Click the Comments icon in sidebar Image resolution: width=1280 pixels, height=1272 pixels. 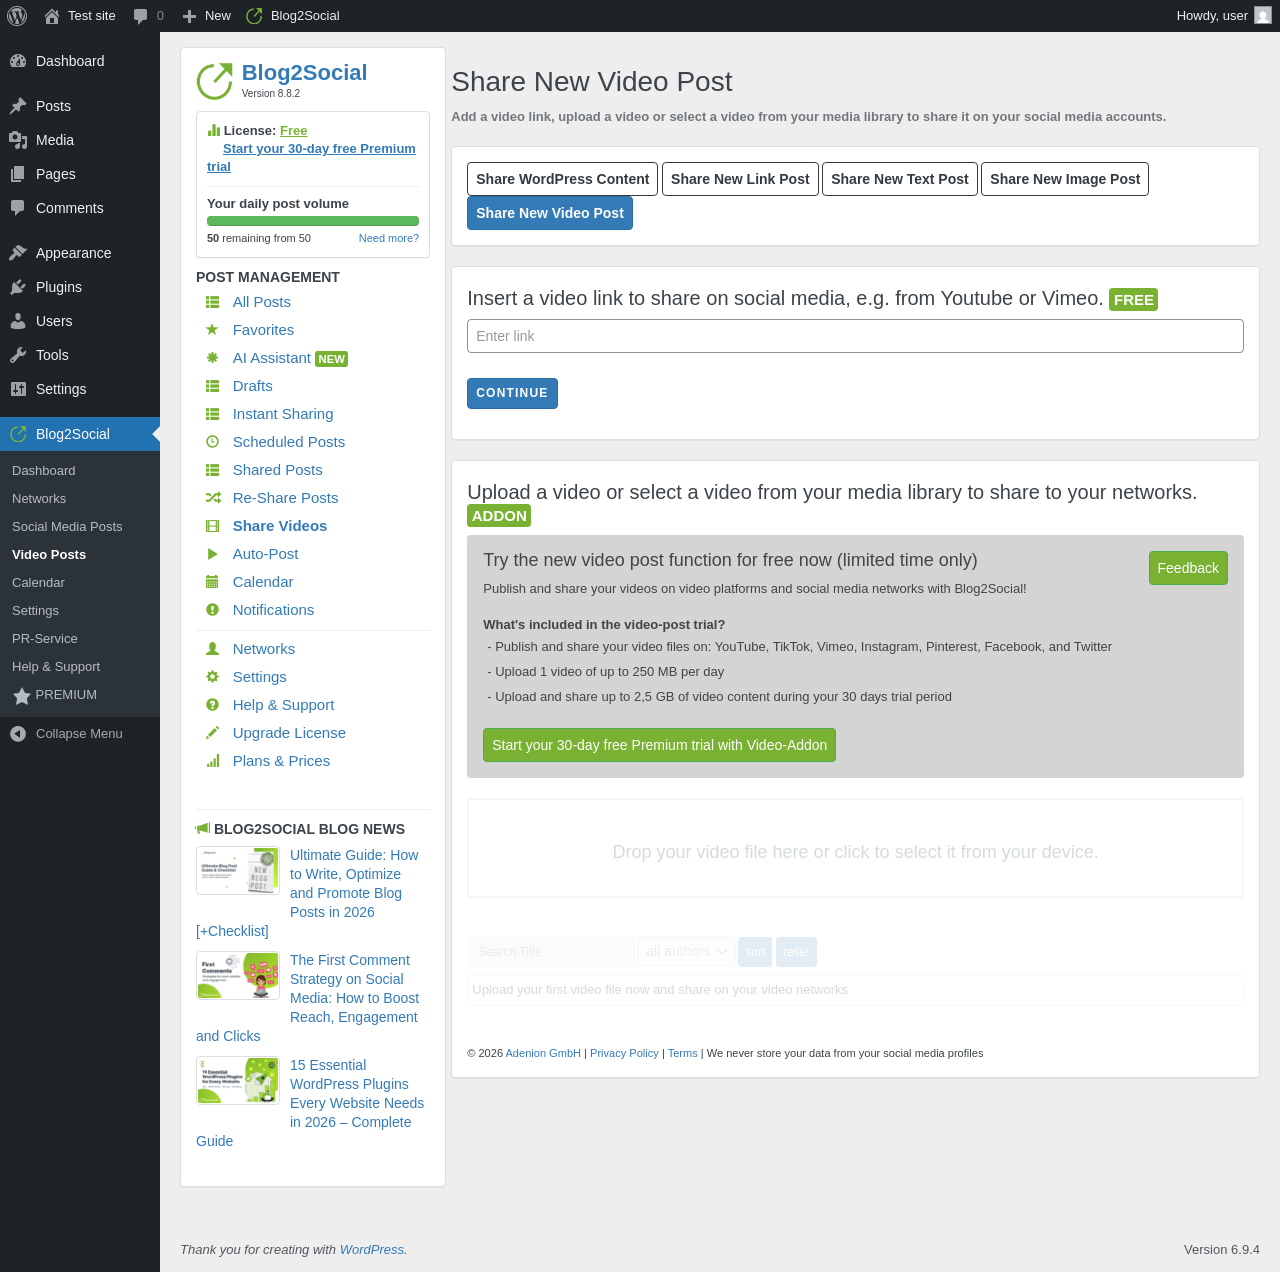coord(18,208)
